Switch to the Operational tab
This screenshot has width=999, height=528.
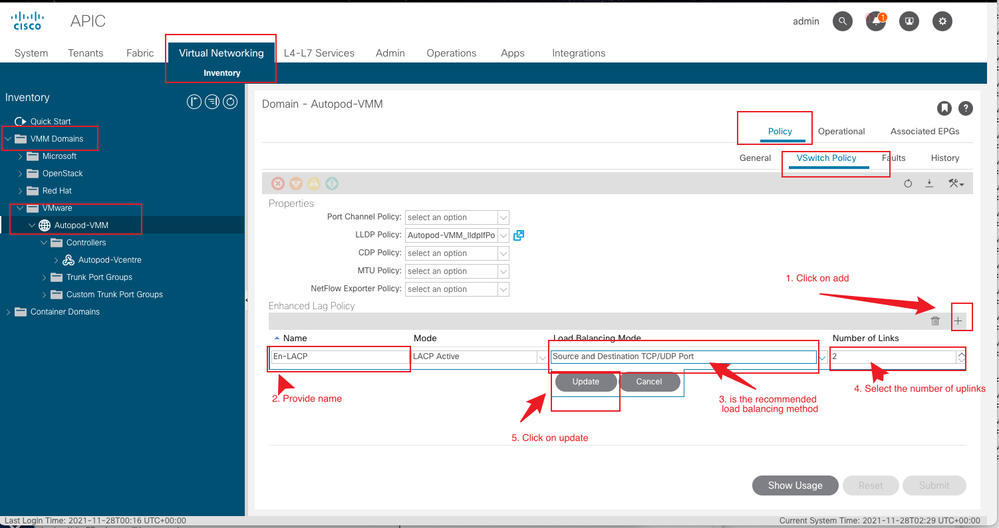tap(841, 131)
